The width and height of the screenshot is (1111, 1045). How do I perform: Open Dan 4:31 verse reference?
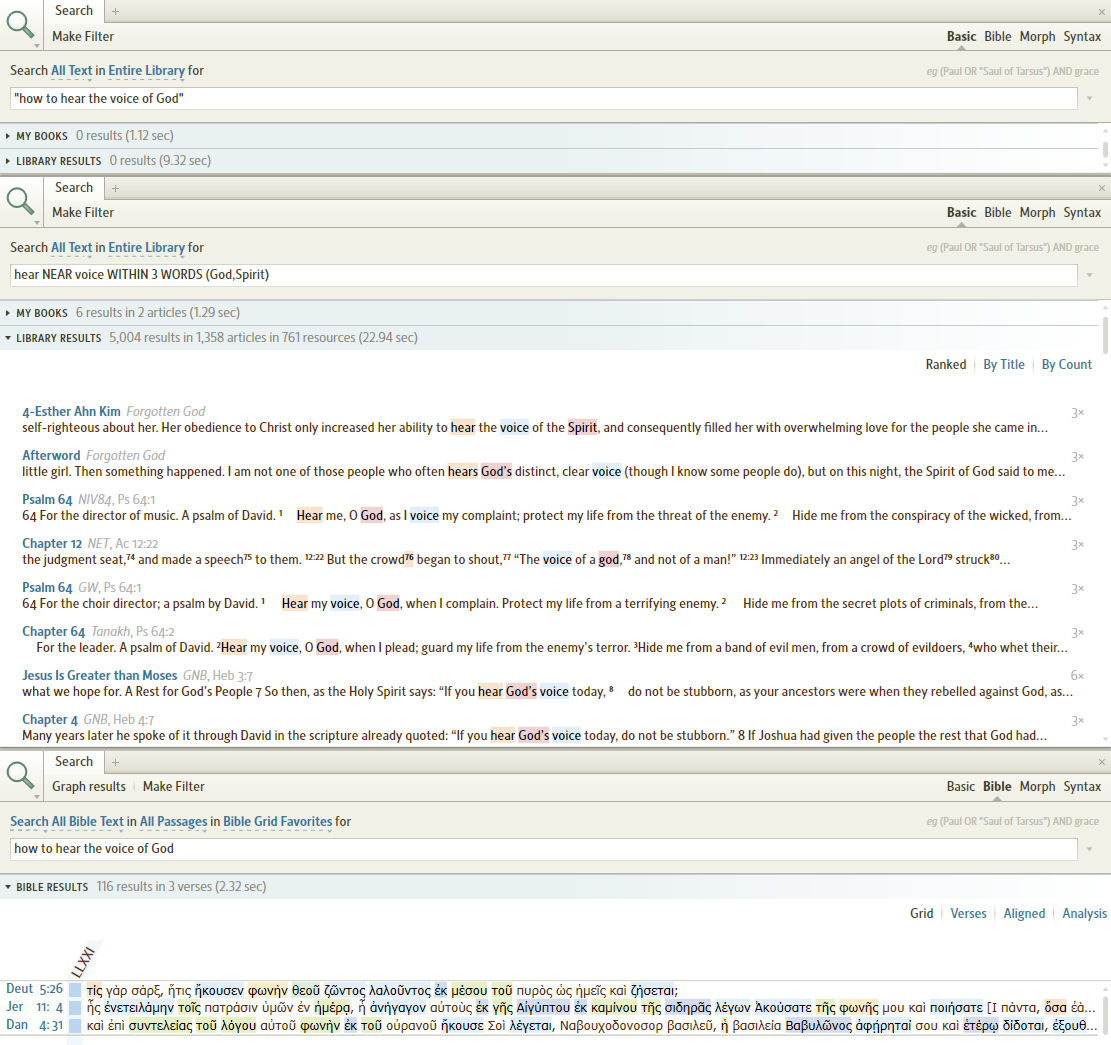pyautogui.click(x=34, y=1024)
